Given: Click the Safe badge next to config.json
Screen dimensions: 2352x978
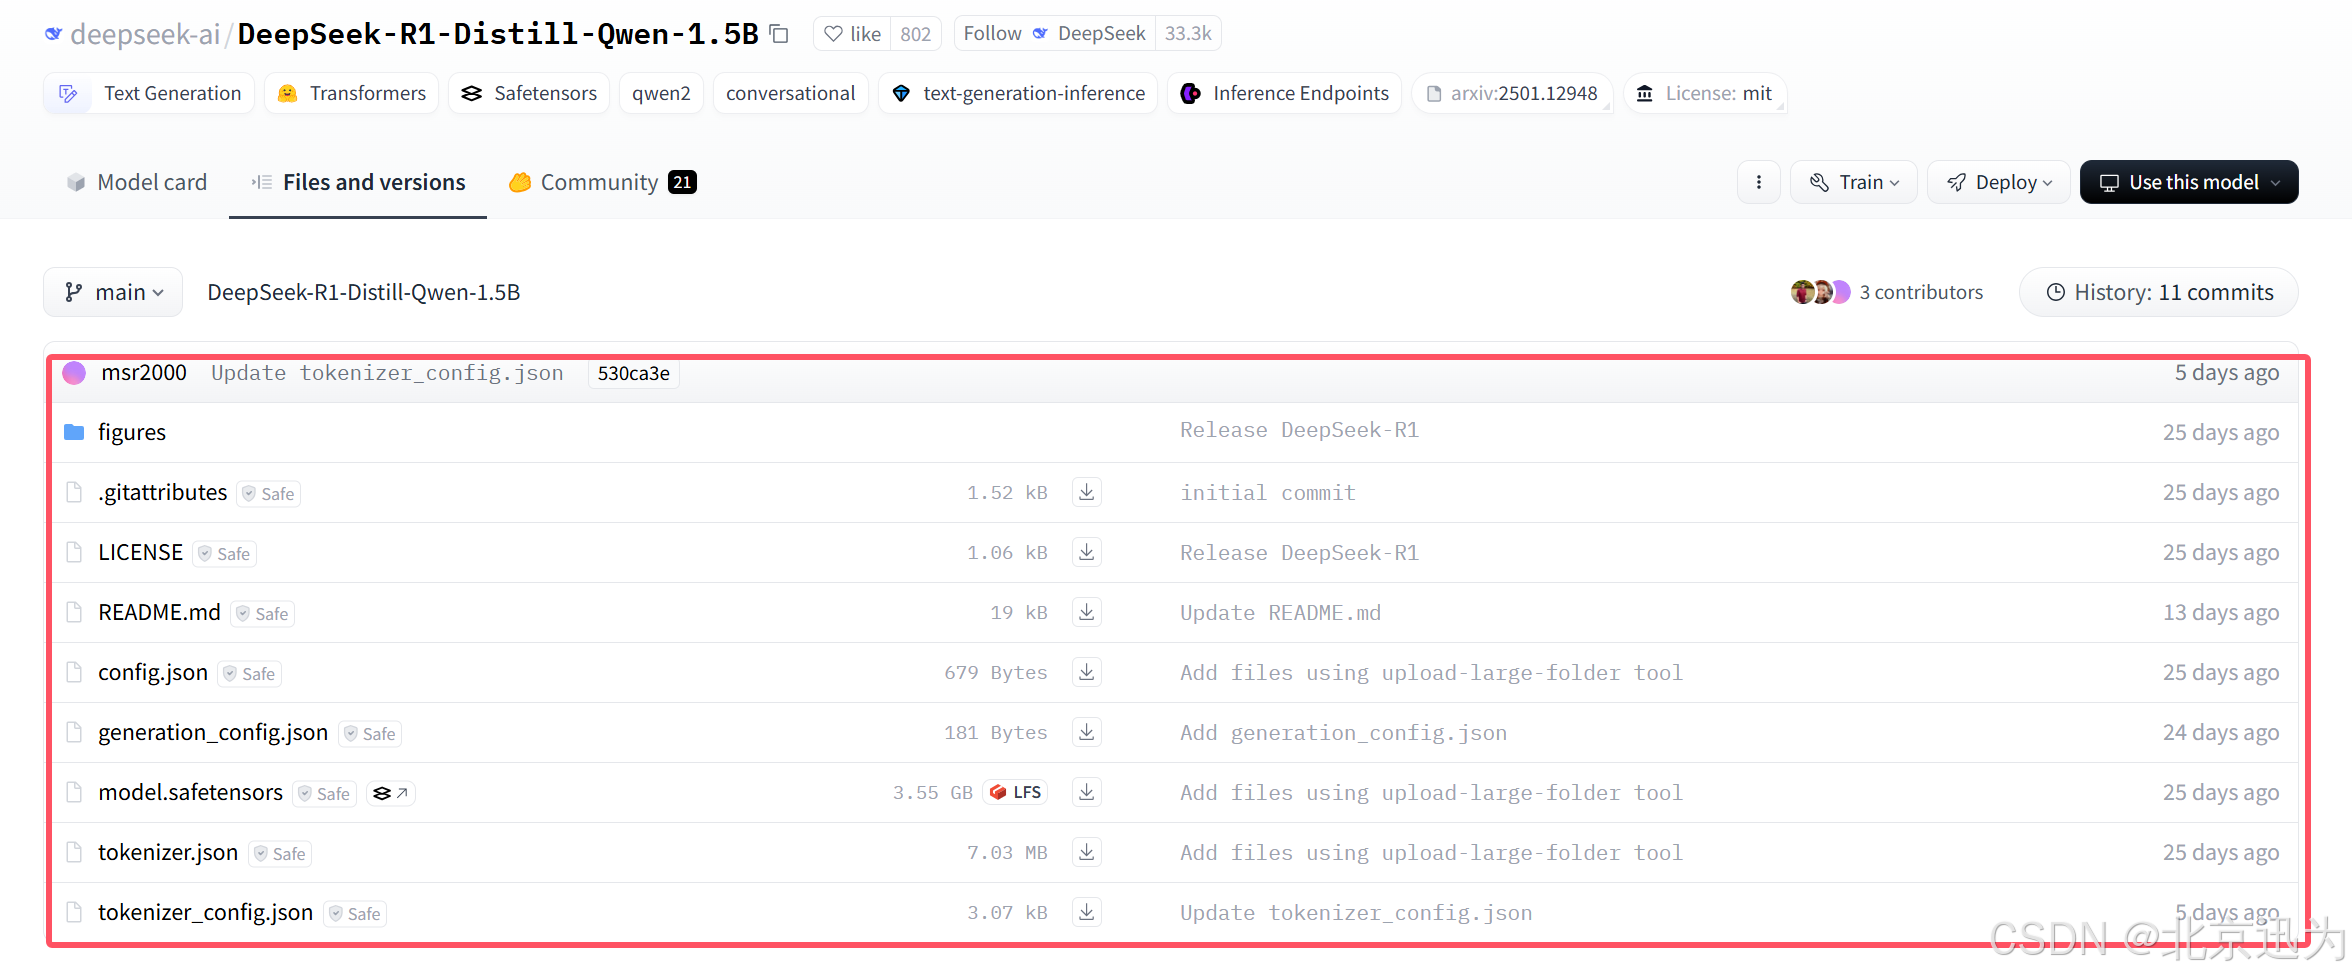Looking at the screenshot, I should pyautogui.click(x=250, y=673).
